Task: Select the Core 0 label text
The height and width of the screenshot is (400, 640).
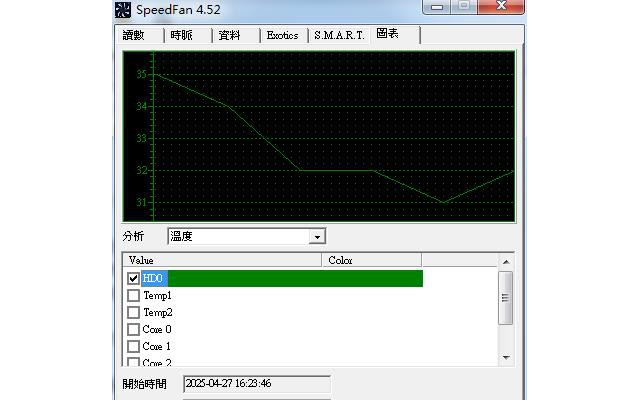Action: (x=157, y=329)
